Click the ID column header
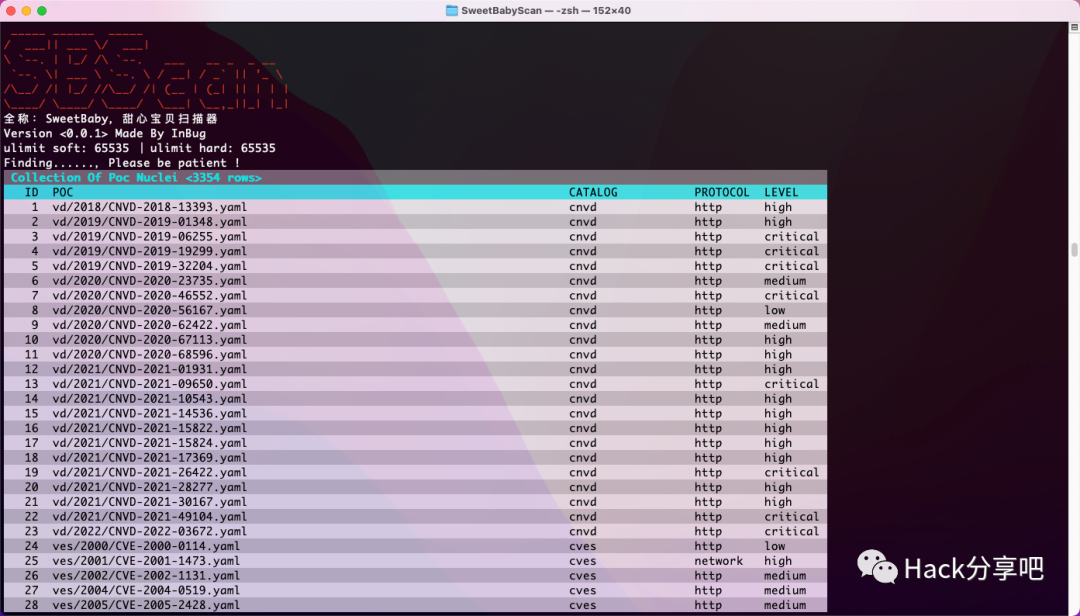This screenshot has width=1080, height=616. (32, 192)
